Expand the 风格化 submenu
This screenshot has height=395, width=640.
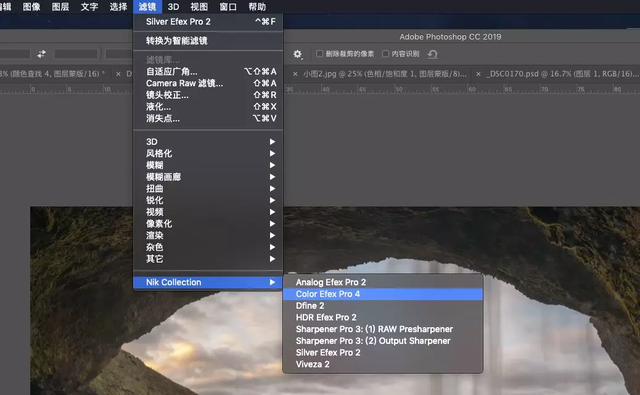[x=208, y=153]
